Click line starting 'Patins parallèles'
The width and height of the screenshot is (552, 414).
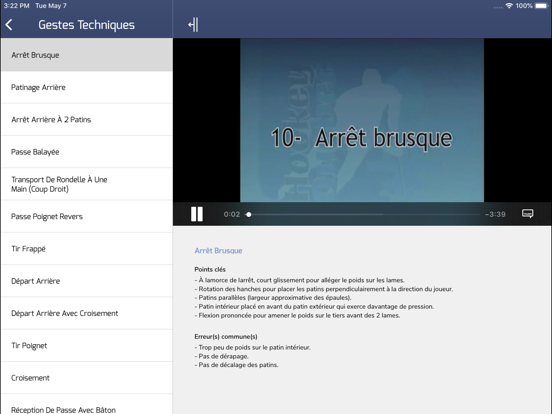click(273, 298)
